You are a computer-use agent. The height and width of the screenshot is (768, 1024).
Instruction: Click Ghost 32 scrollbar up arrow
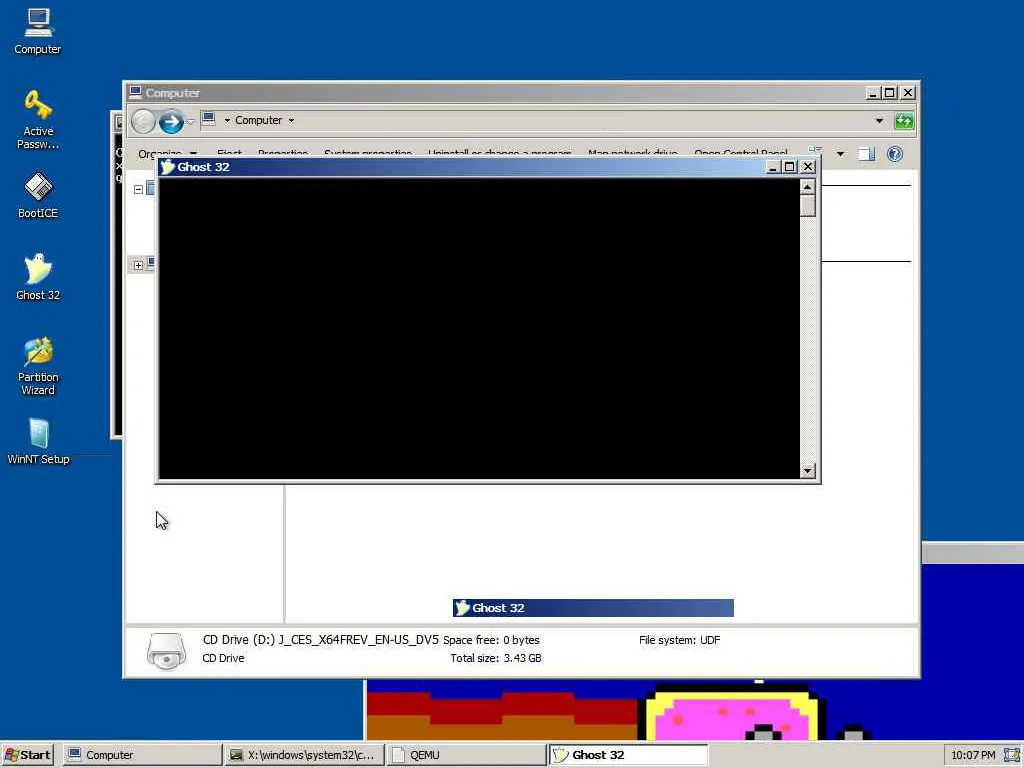pos(808,187)
